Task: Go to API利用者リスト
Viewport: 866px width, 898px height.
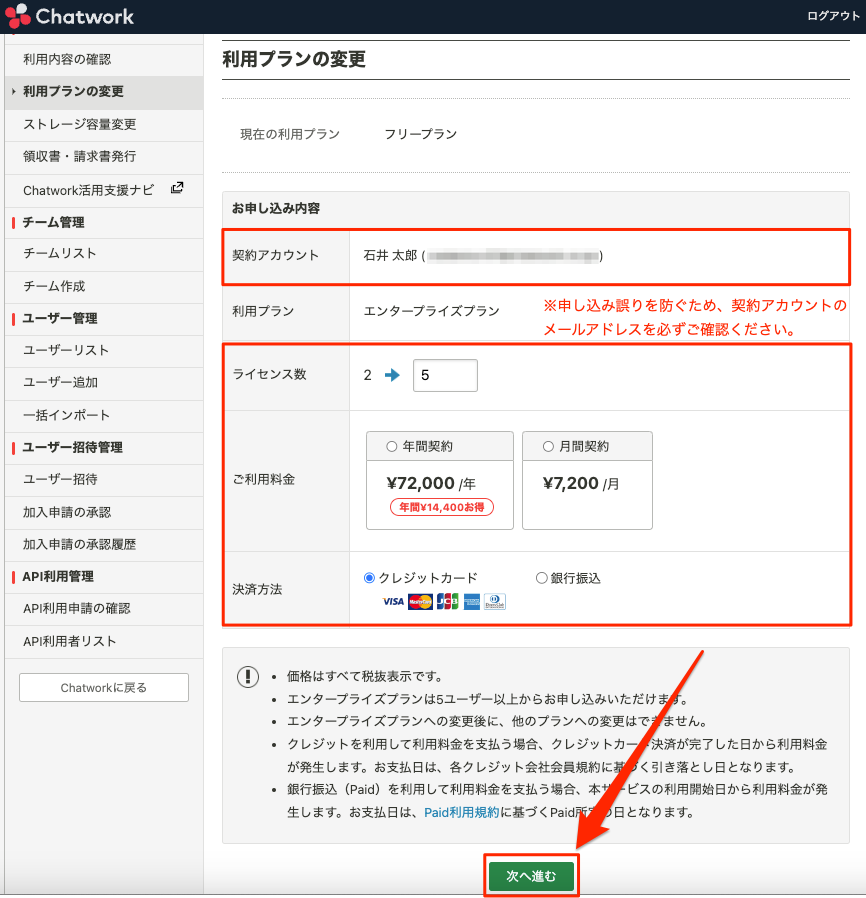Action: coord(104,641)
